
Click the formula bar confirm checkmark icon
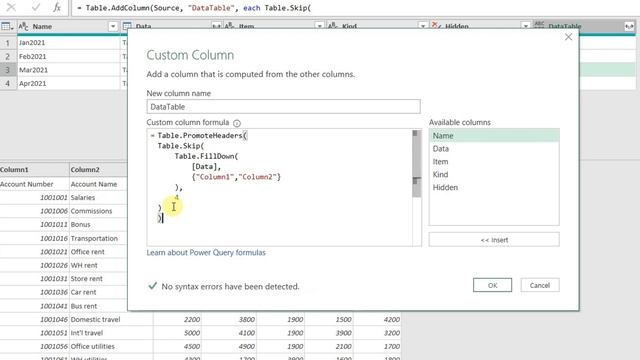(36, 7)
